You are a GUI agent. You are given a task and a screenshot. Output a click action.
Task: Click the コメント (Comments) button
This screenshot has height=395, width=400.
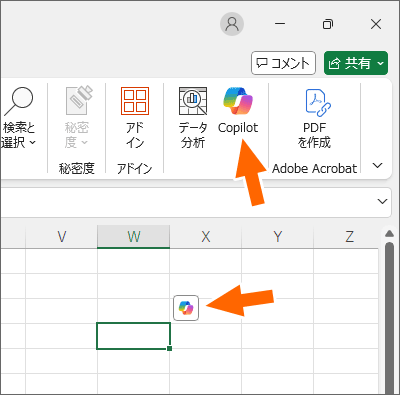click(x=283, y=63)
